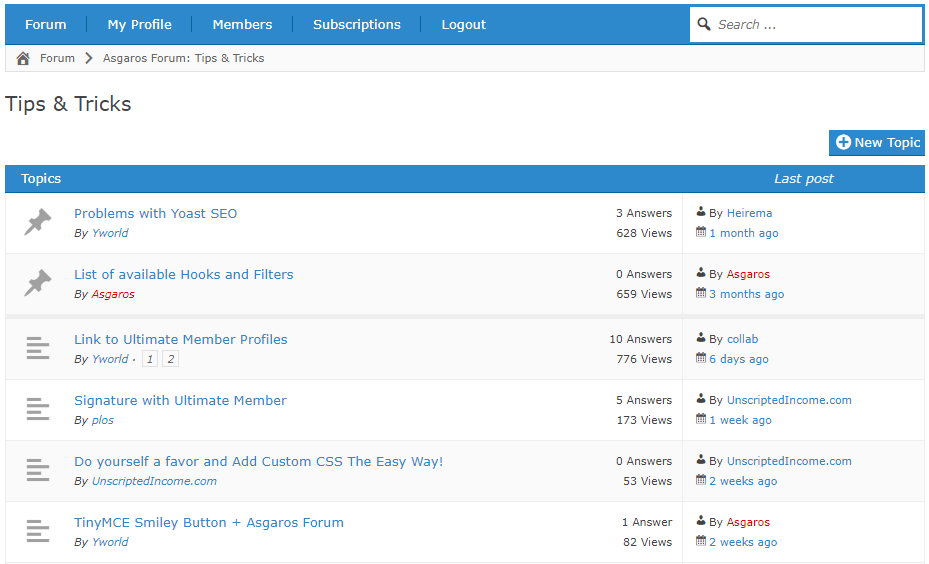Start a New Topic

point(876,143)
